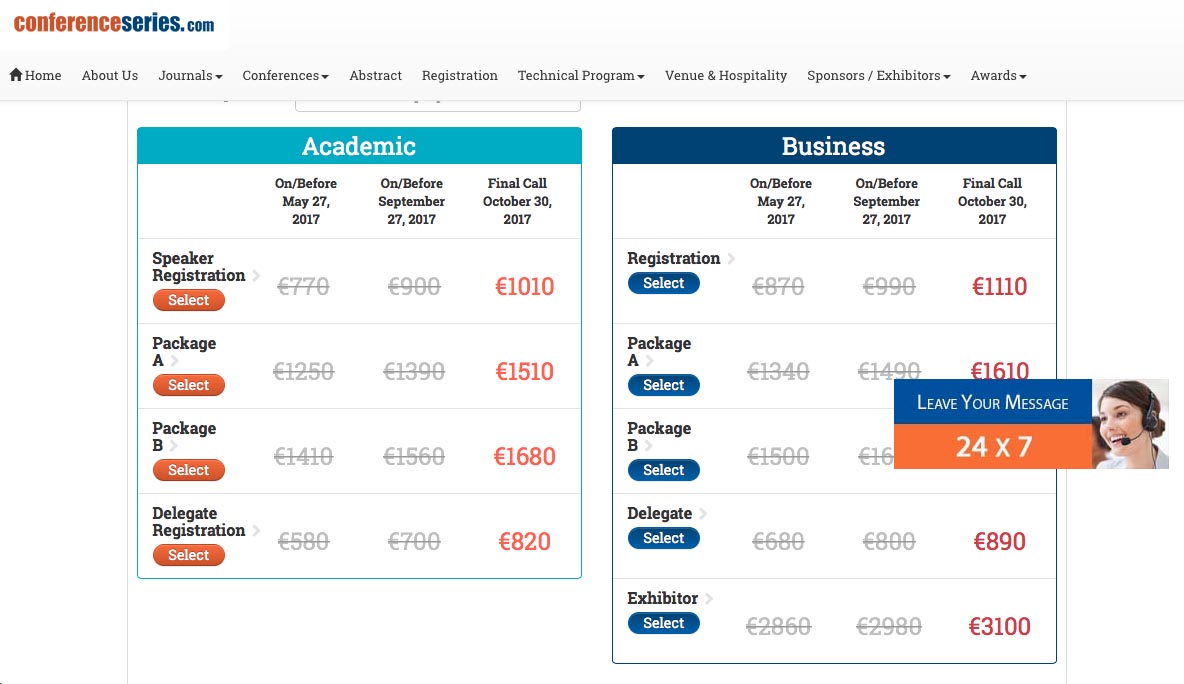This screenshot has height=684, width=1184.
Task: Open the Leave Your Message banner
Action: click(x=992, y=403)
